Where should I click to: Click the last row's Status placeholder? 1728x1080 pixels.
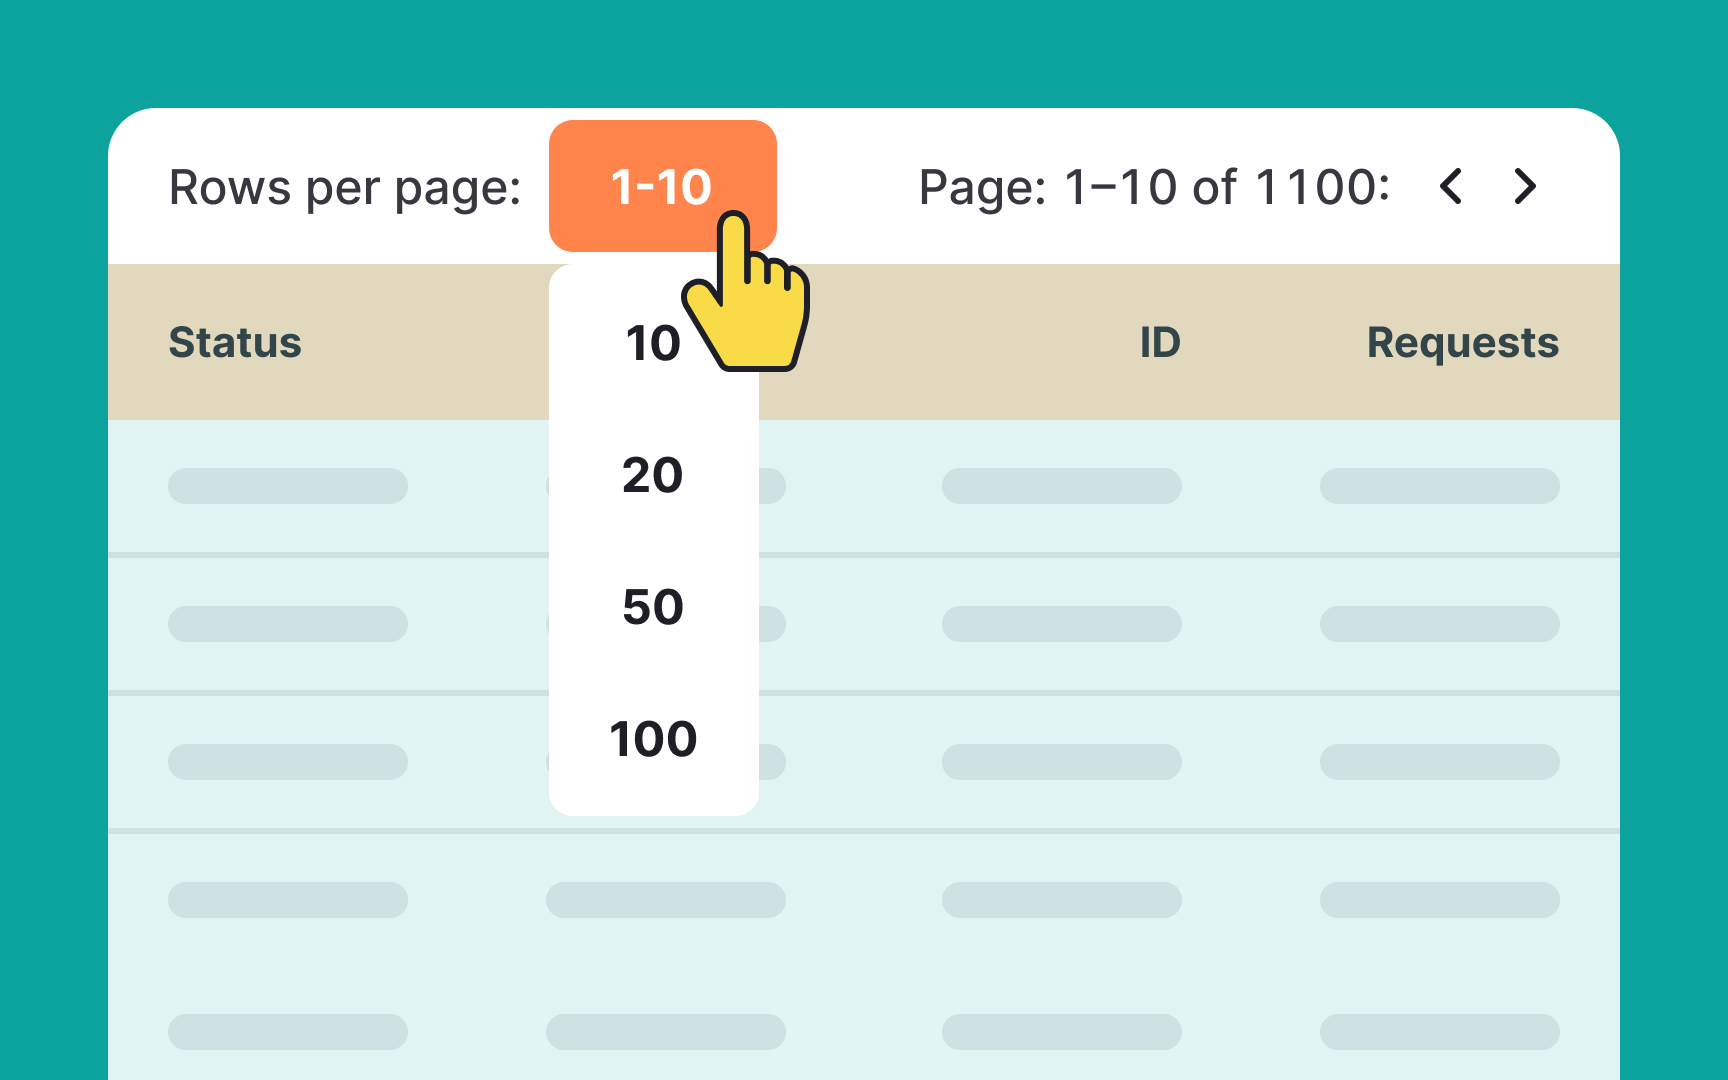287,1032
